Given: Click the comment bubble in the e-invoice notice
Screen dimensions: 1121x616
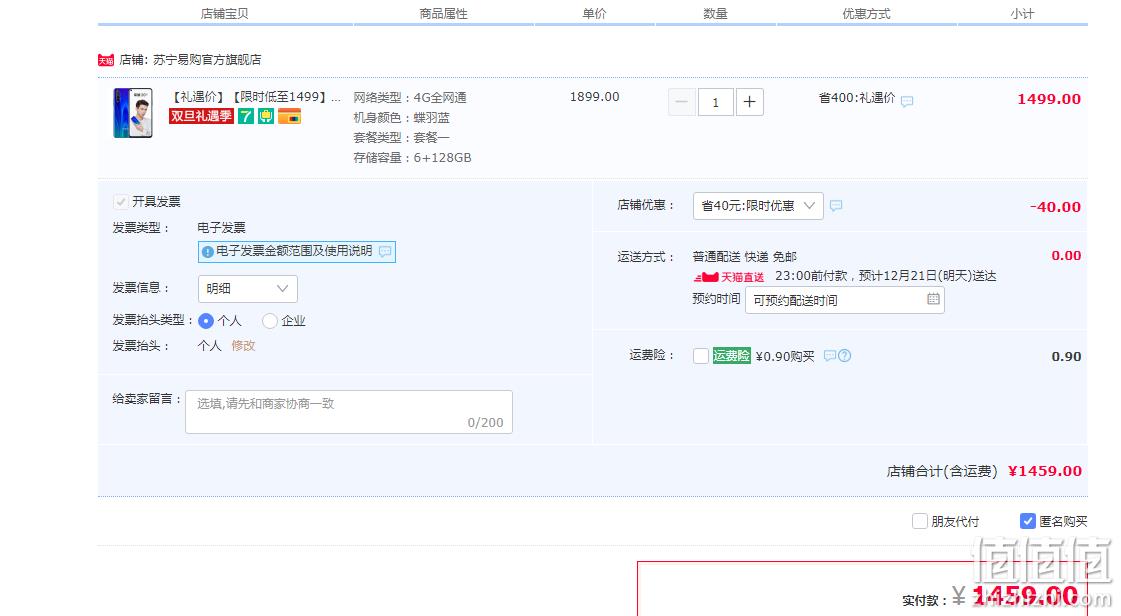Looking at the screenshot, I should tap(385, 252).
